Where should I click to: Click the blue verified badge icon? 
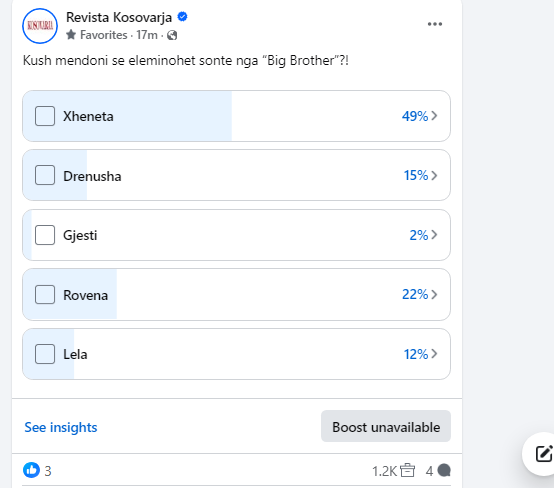(x=182, y=17)
